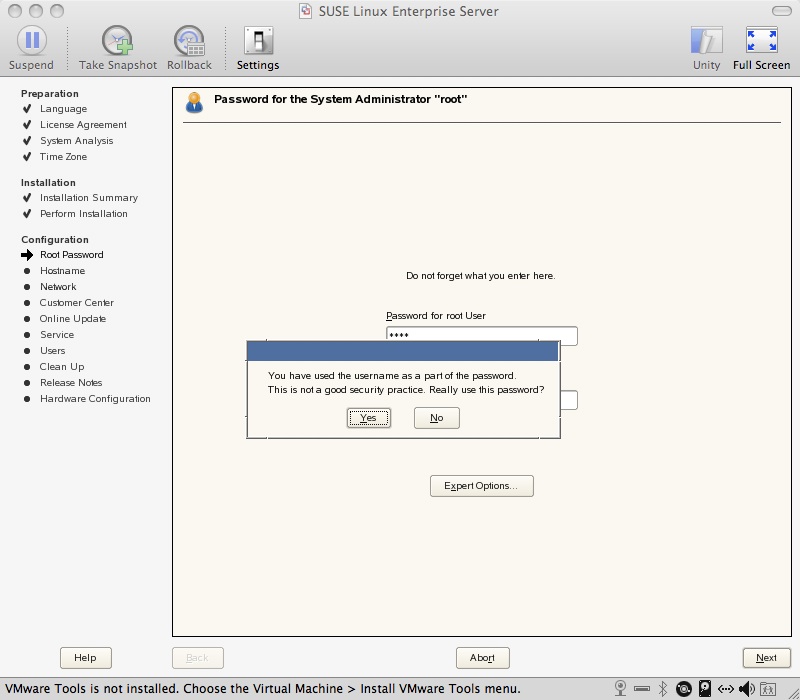Click the sound speaker status icon
800x700 pixels.
(x=746, y=689)
